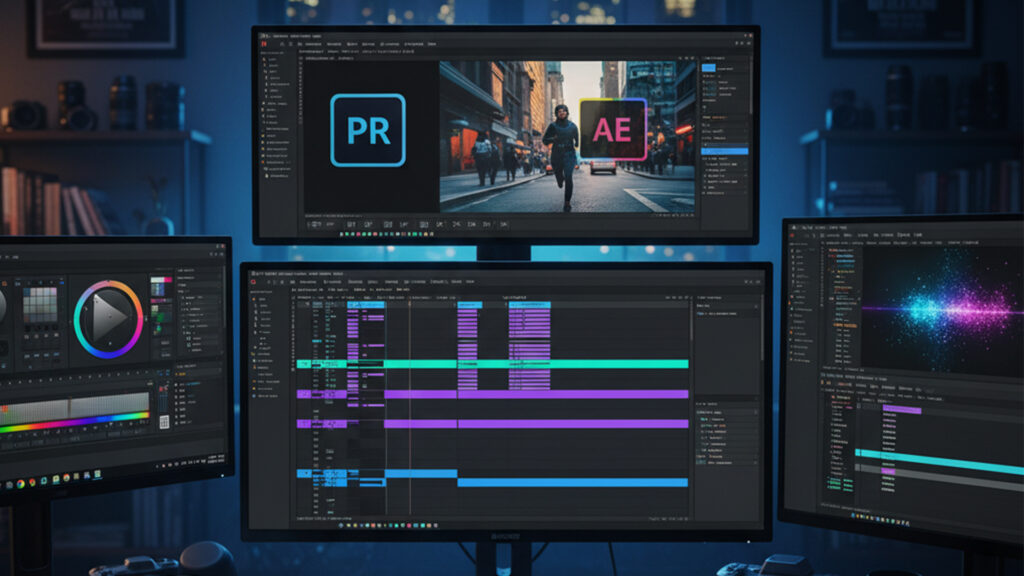
Task: Click the red circular icon at top-left of timeline window
Action: 254,283
